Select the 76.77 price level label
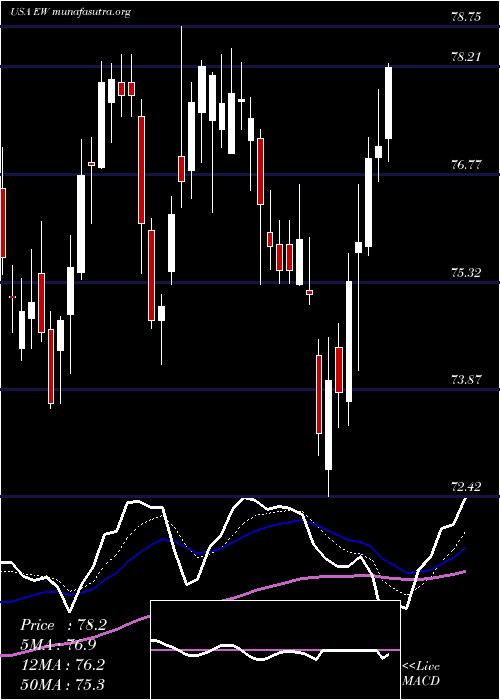This screenshot has width=500, height=700. tap(466, 165)
